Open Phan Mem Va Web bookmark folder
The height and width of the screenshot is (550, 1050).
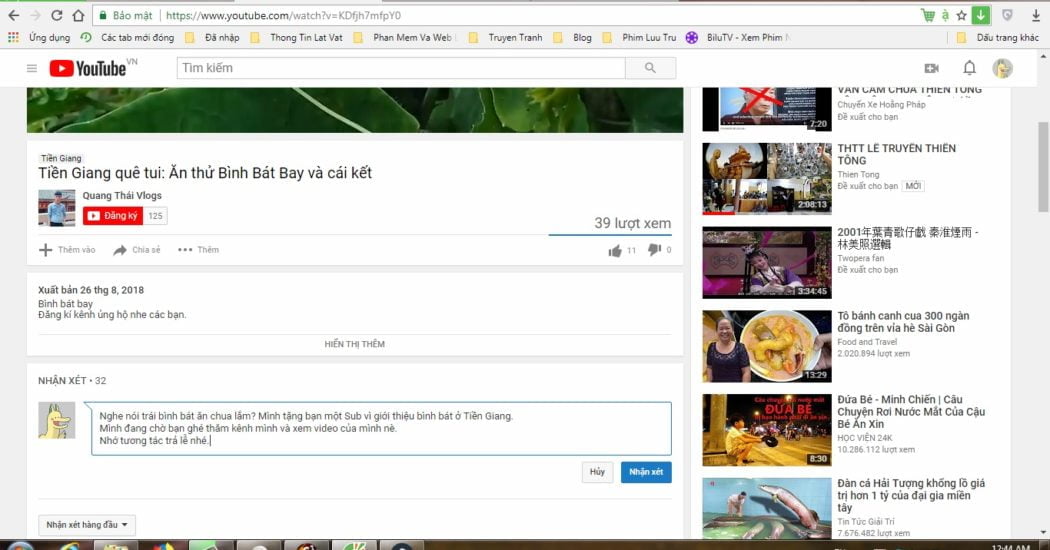click(403, 38)
